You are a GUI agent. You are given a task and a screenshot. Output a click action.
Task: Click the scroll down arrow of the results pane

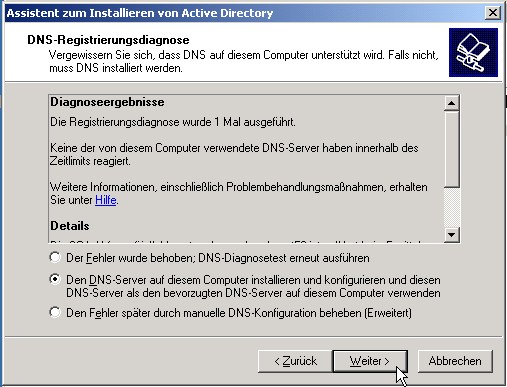tap(452, 235)
